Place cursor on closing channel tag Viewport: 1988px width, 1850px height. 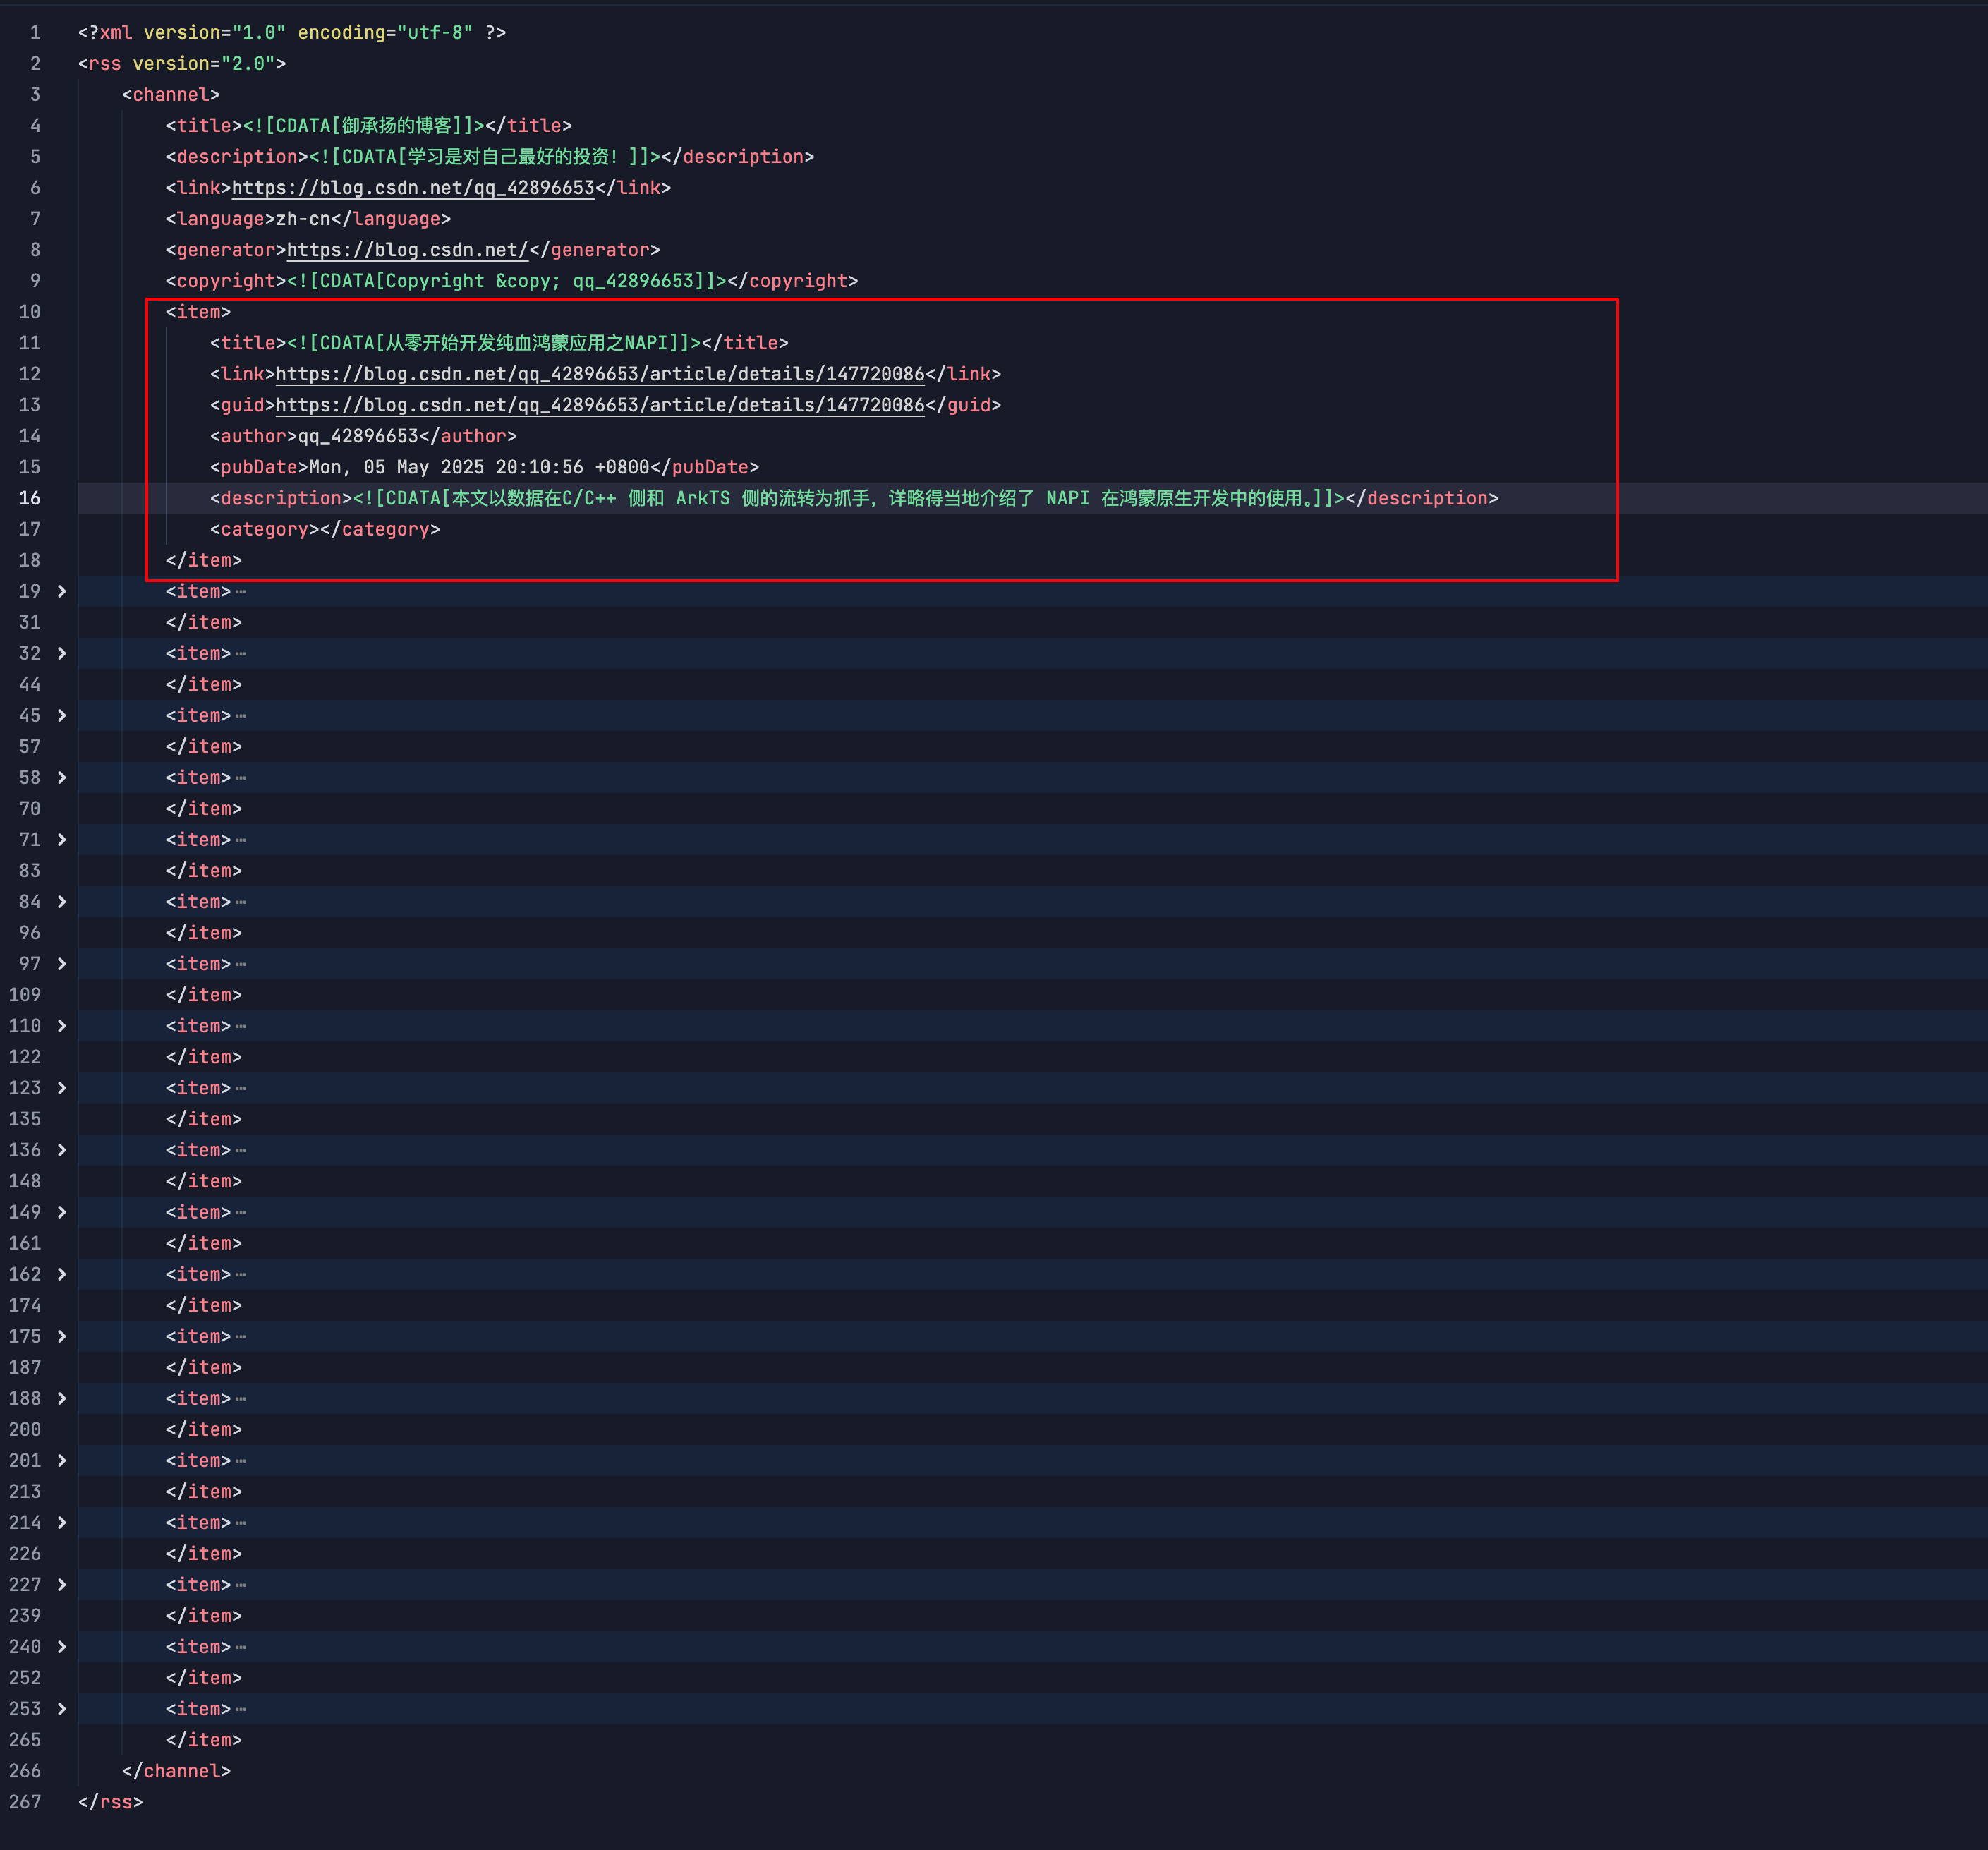coord(176,1771)
